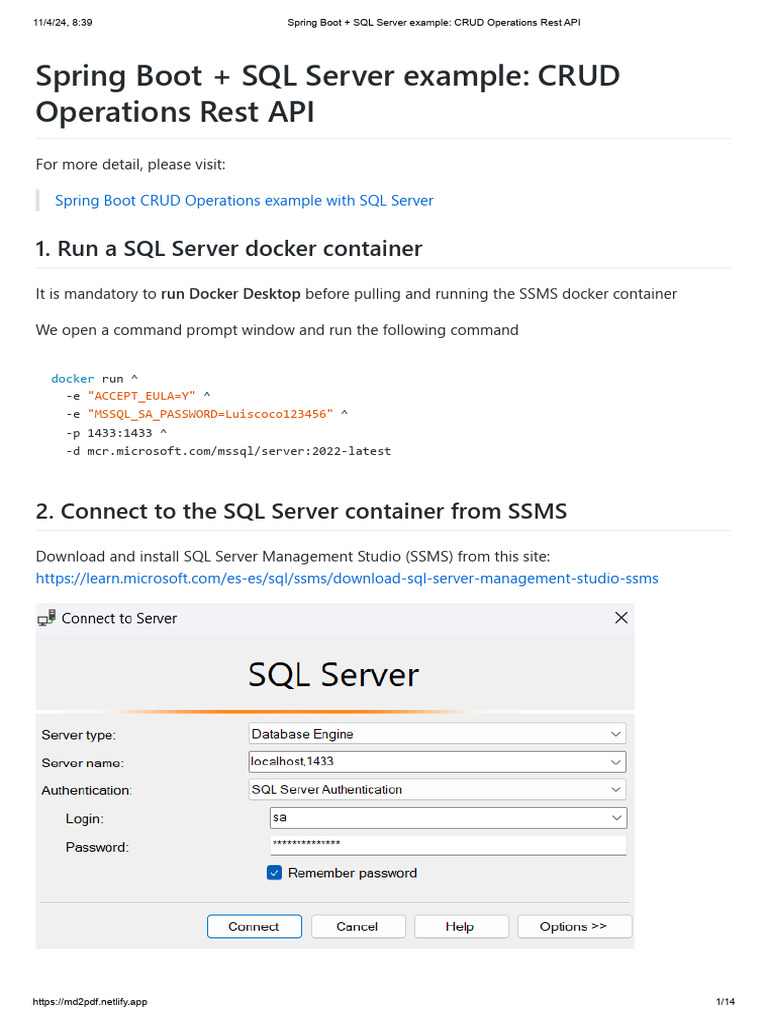768x1024 pixels.
Task: Click the Run a SQL Server docker container heading
Action: click(229, 248)
